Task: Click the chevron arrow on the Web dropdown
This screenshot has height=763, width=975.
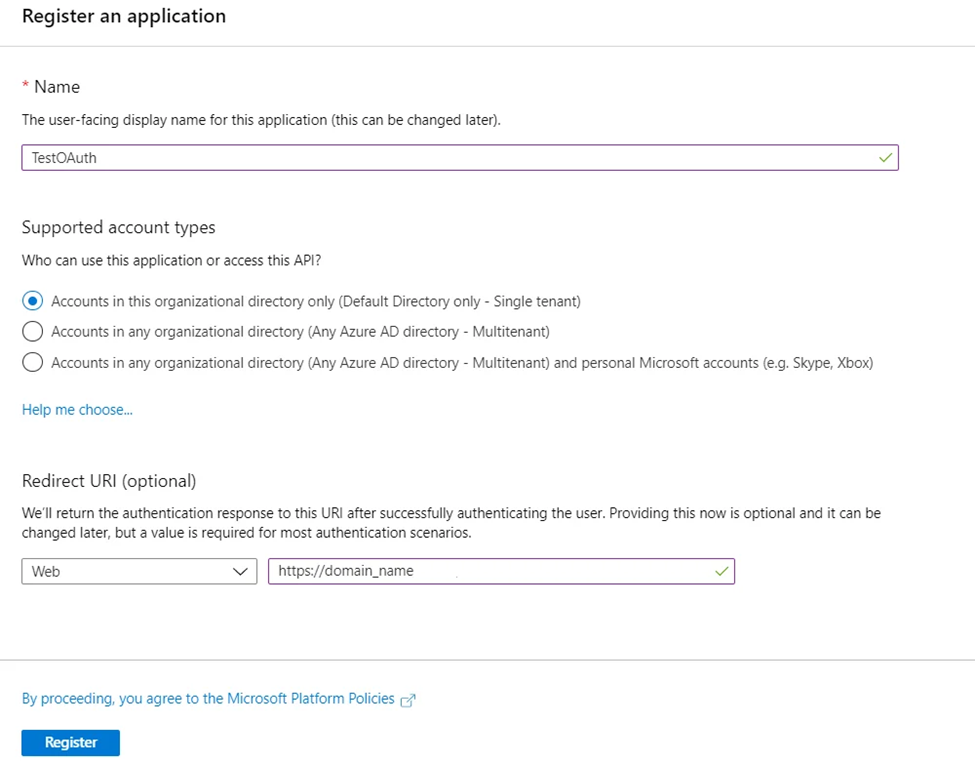Action: 240,571
